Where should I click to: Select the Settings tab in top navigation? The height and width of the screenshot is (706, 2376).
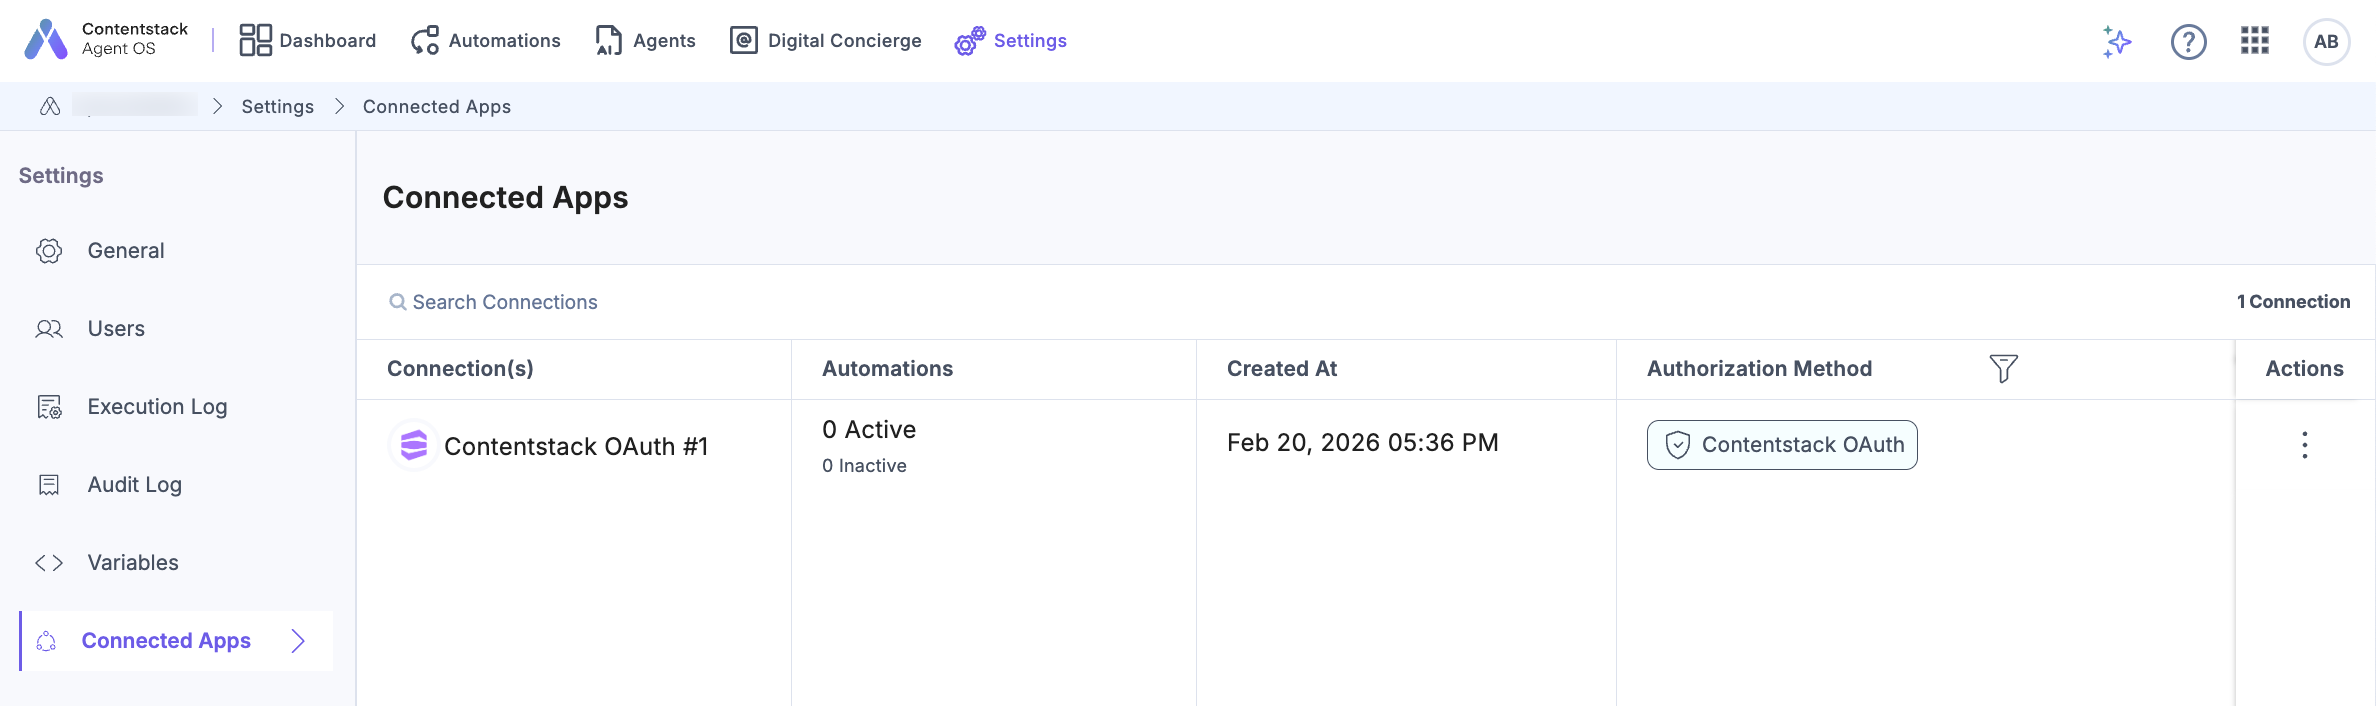[x=1011, y=41]
